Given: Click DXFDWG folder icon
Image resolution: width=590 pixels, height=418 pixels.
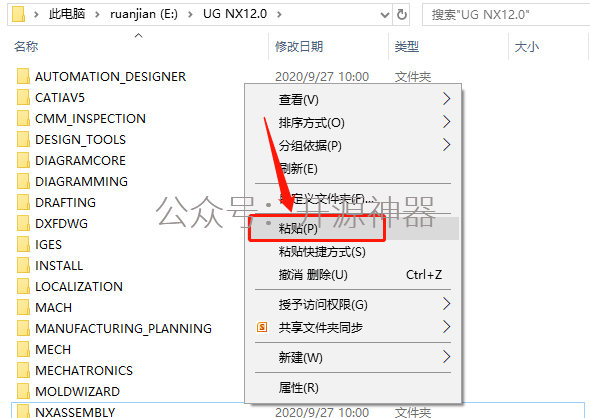Looking at the screenshot, I should pos(23,223).
